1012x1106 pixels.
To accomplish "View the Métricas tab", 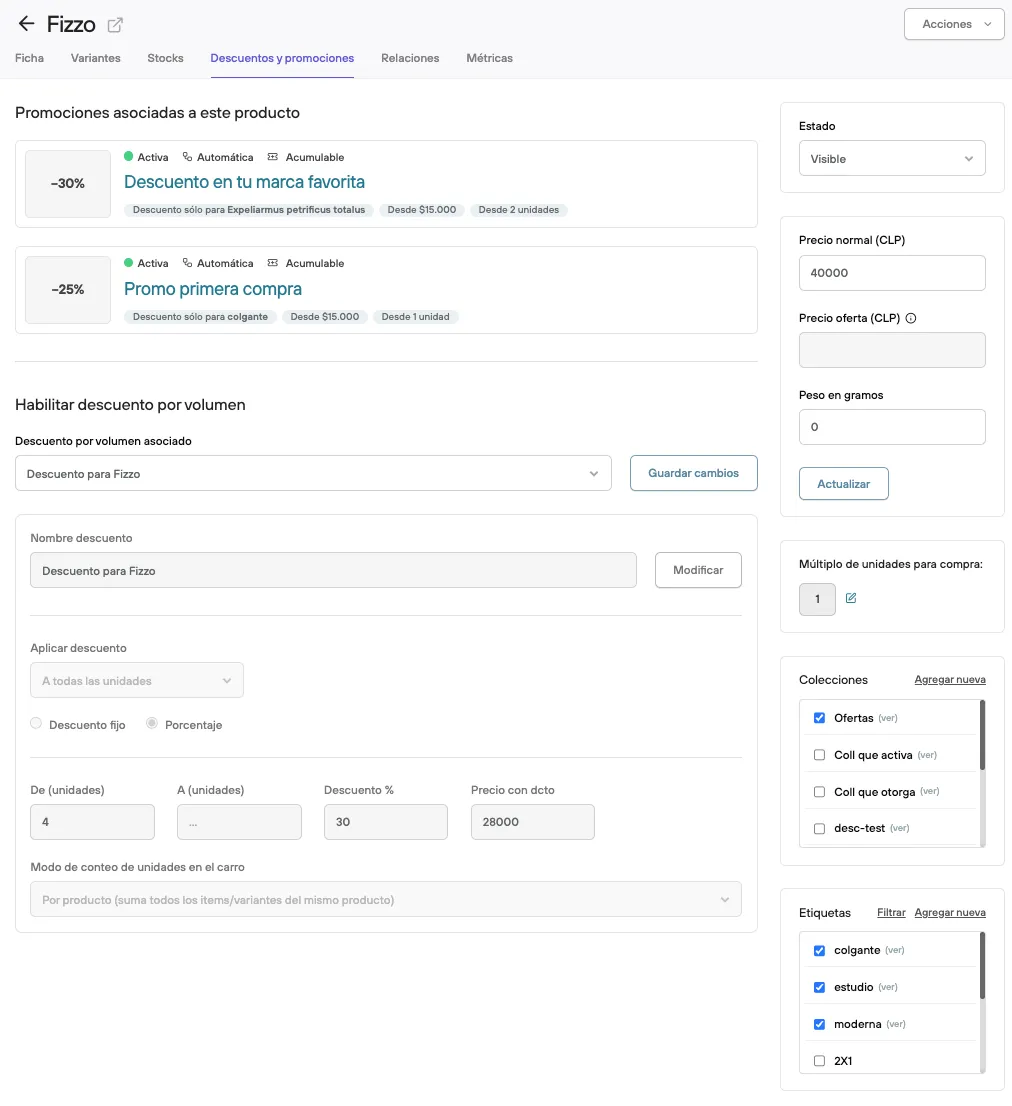I will 489,58.
